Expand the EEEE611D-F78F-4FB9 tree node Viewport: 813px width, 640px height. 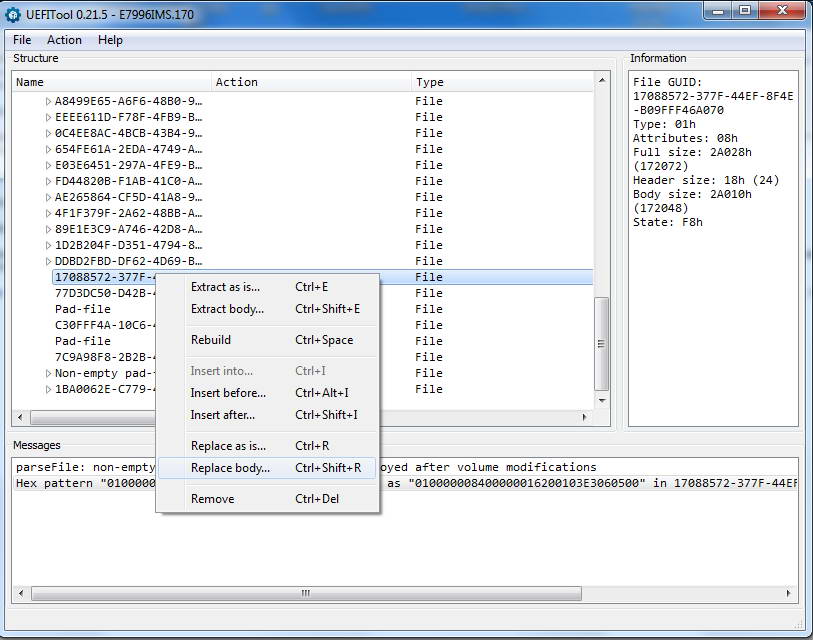pos(48,117)
